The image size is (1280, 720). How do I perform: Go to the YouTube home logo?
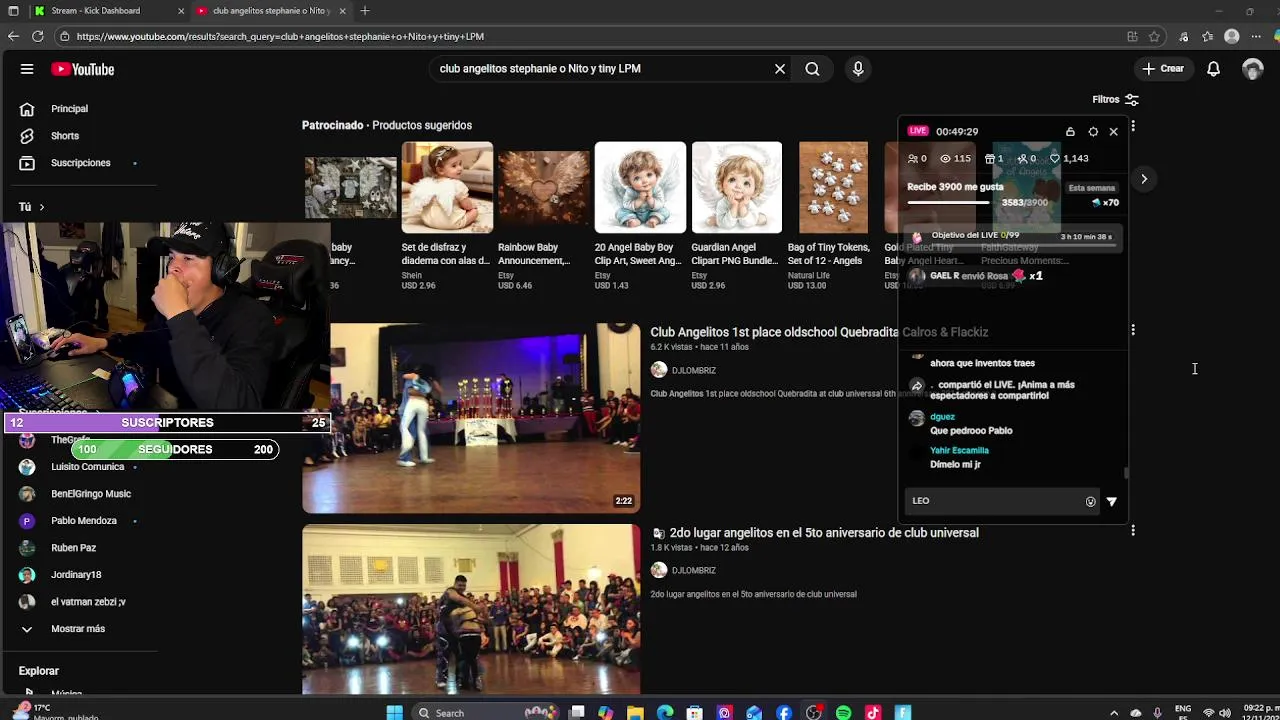tap(83, 69)
